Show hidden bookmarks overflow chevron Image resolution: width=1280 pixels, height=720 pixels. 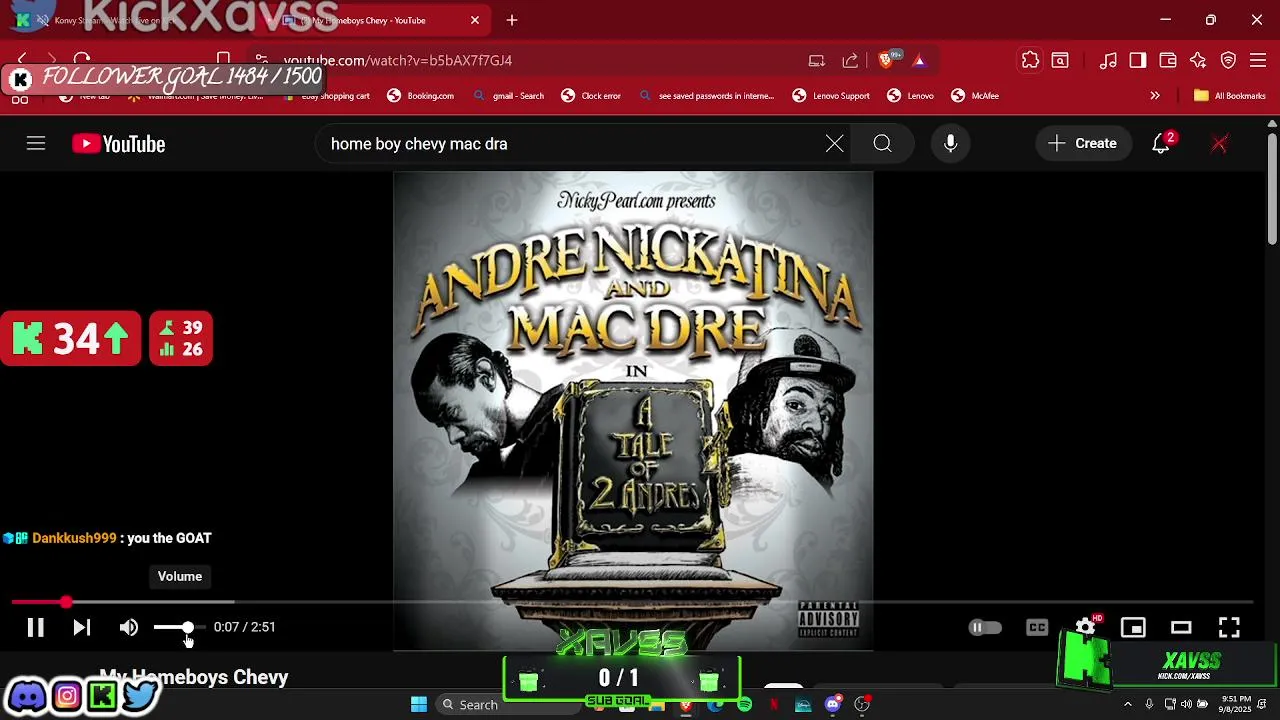coord(1155,96)
